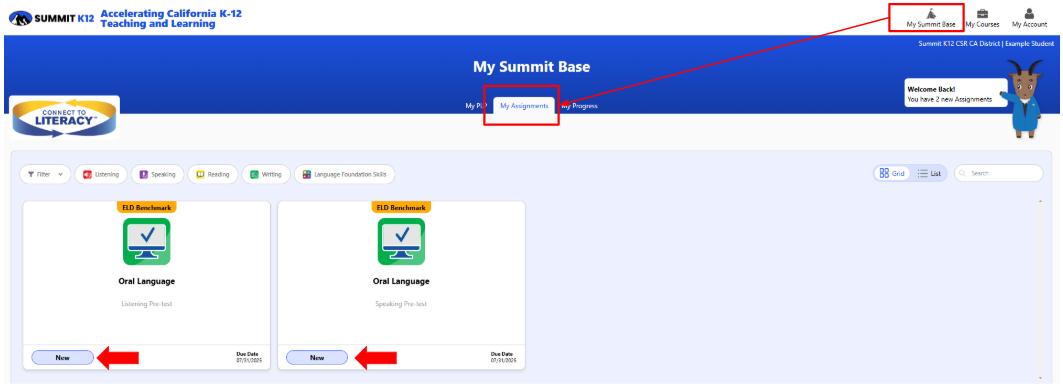
Task: Click the Welcome Back message bubble
Action: pos(955,94)
